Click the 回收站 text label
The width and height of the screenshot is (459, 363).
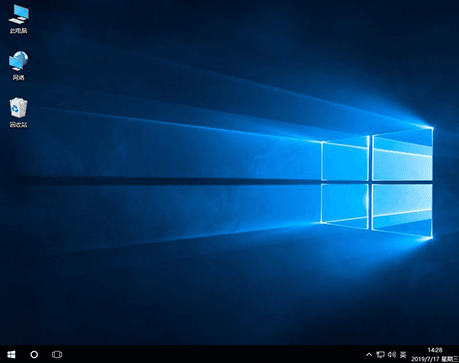18,125
